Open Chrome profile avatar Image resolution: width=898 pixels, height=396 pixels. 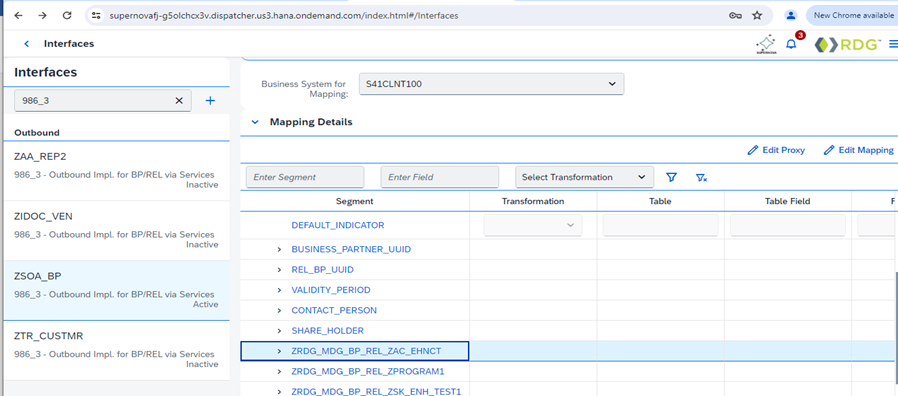pos(791,15)
